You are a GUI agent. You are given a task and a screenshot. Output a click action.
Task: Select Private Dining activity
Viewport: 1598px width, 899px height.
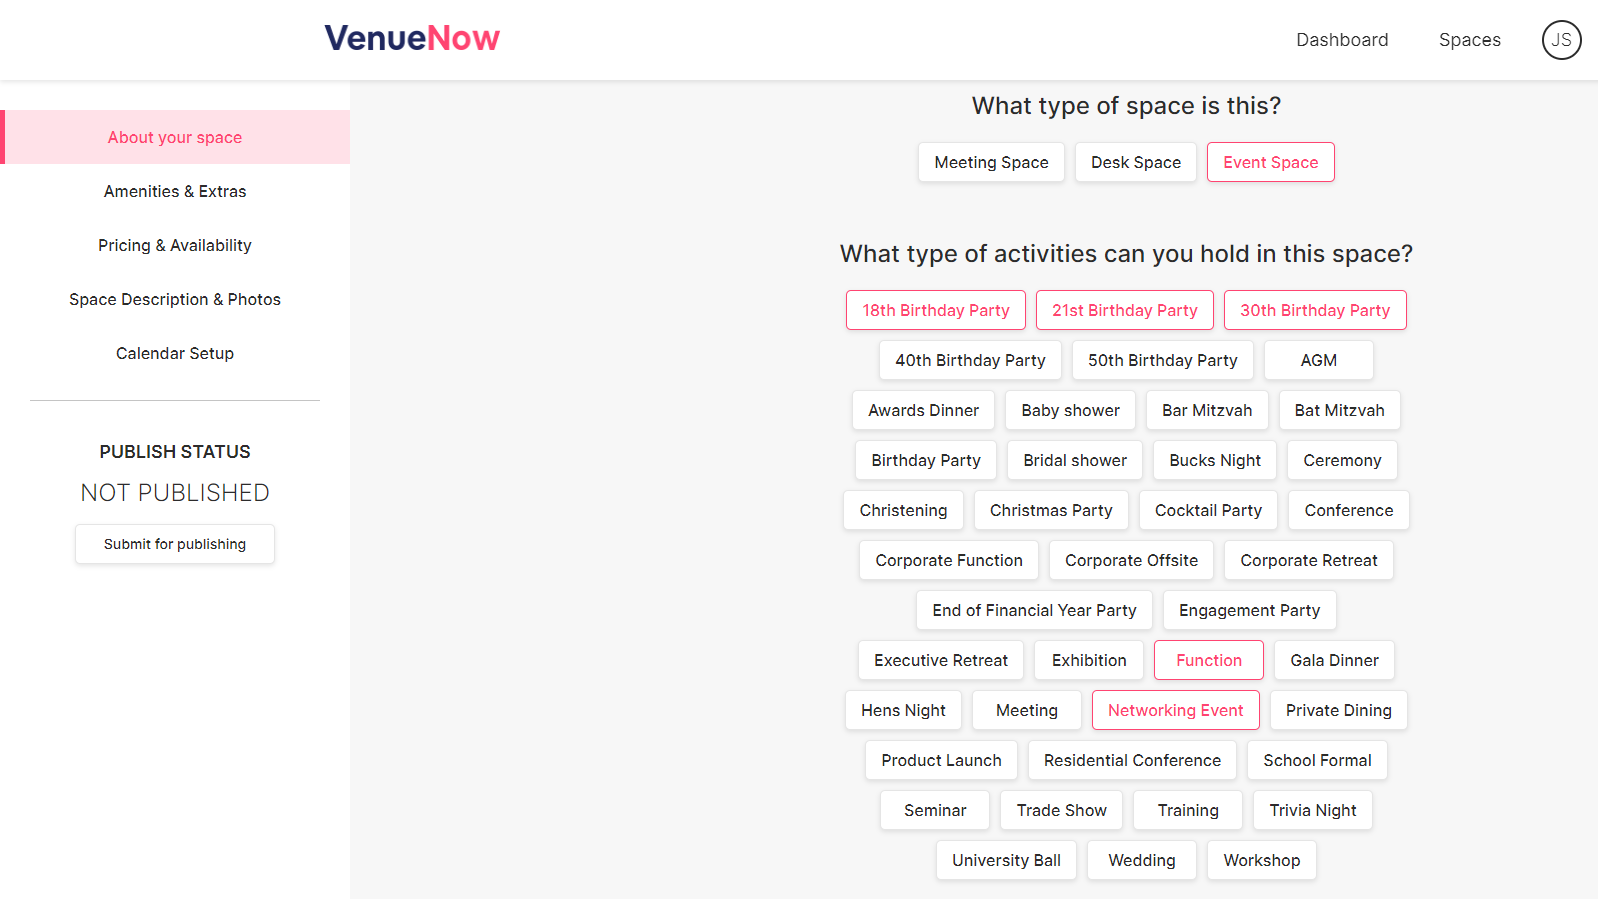pyautogui.click(x=1339, y=710)
